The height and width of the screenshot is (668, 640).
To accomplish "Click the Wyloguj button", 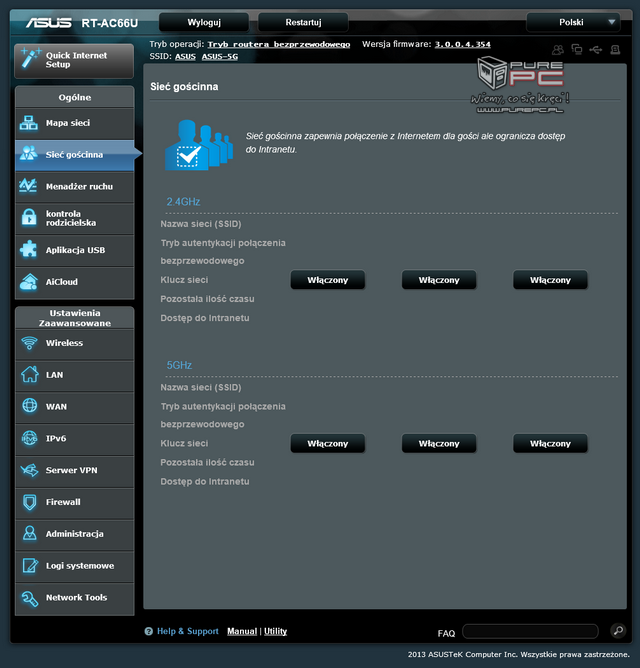I will pyautogui.click(x=204, y=22).
